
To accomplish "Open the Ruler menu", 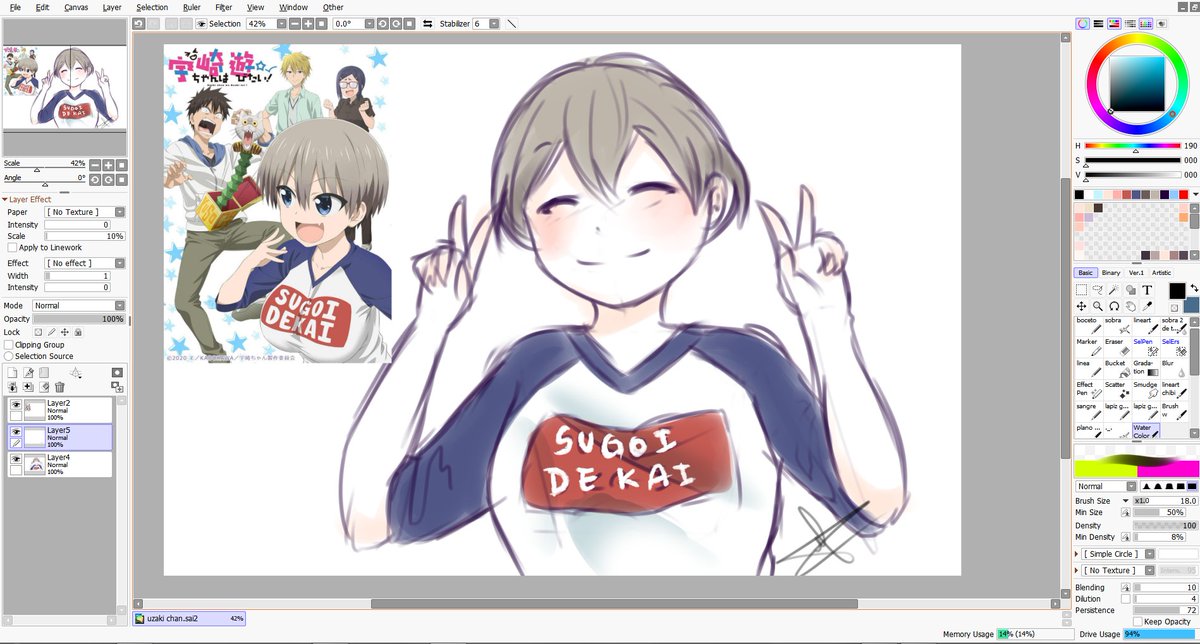I will [191, 7].
